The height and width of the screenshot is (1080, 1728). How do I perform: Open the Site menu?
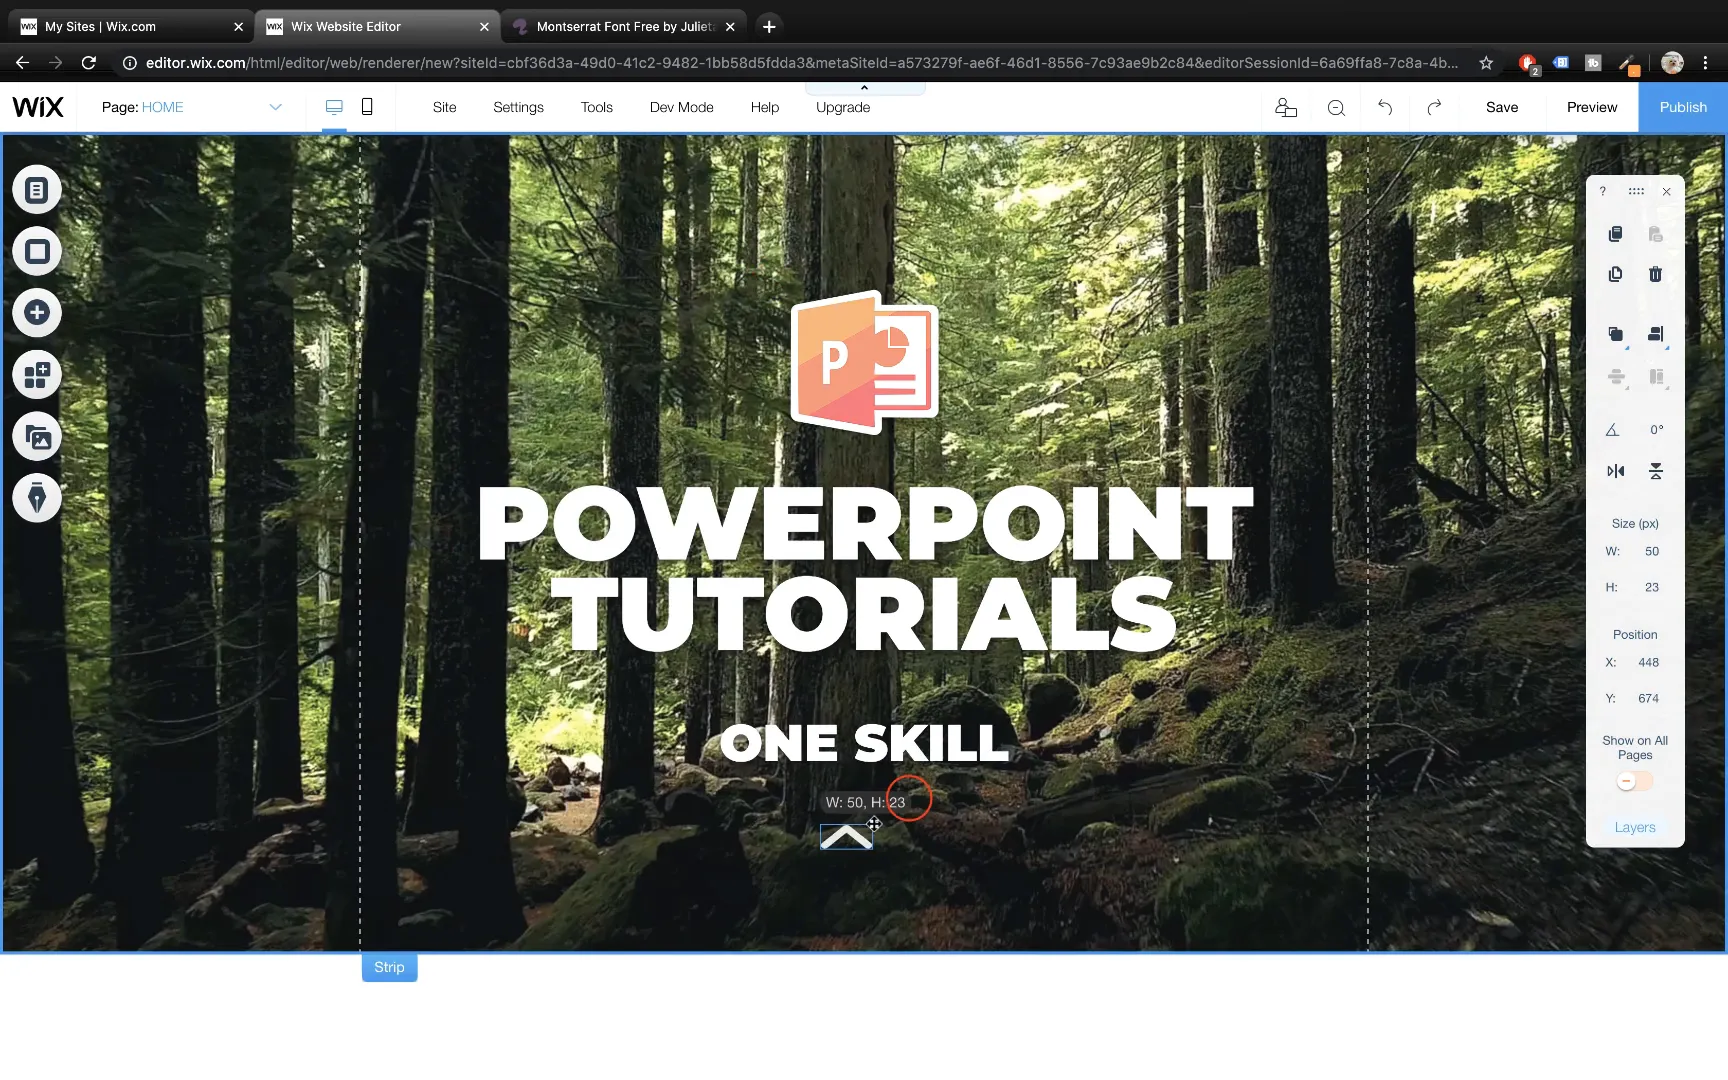(x=444, y=107)
